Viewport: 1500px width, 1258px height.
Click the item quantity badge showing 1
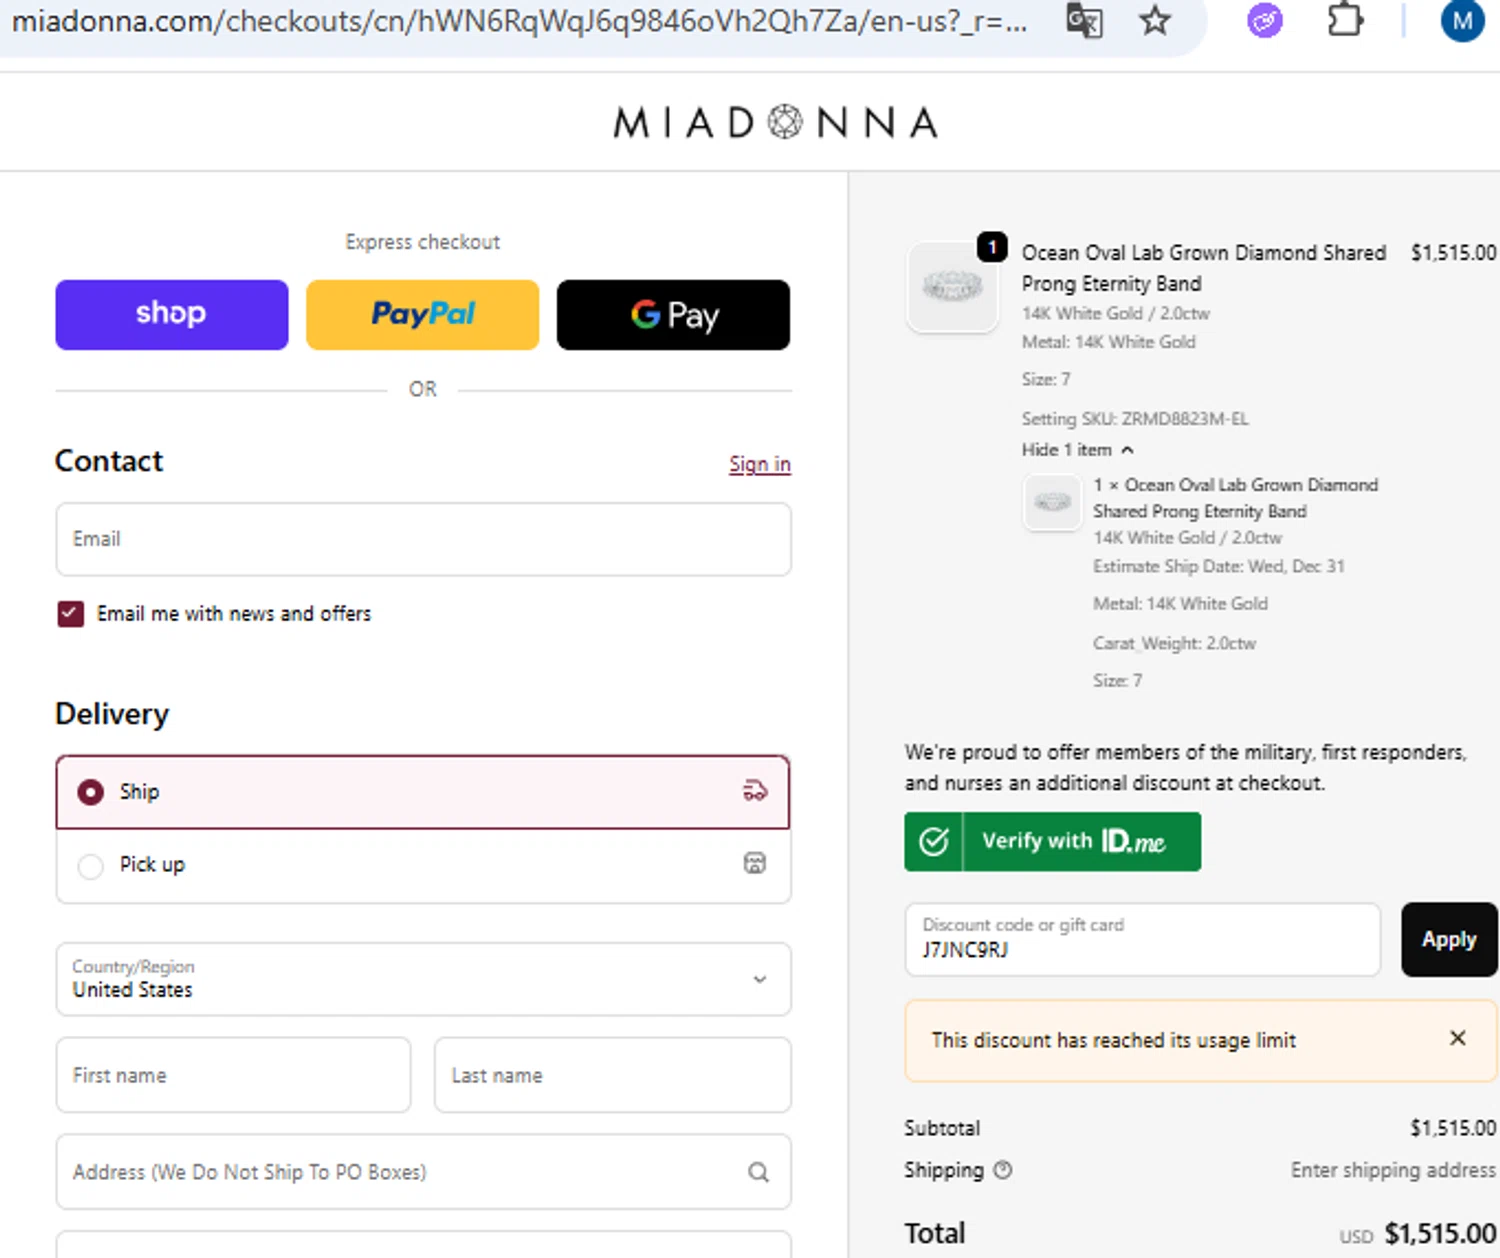(992, 246)
